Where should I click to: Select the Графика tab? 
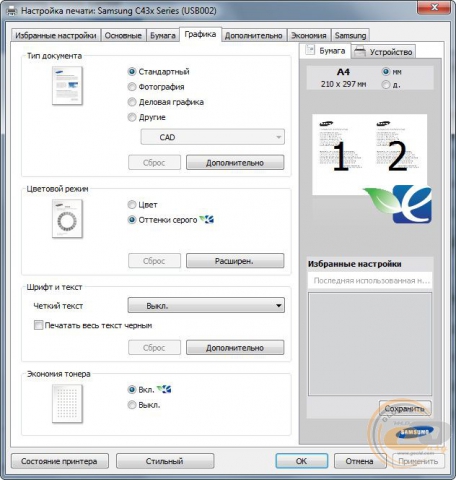pyautogui.click(x=200, y=34)
